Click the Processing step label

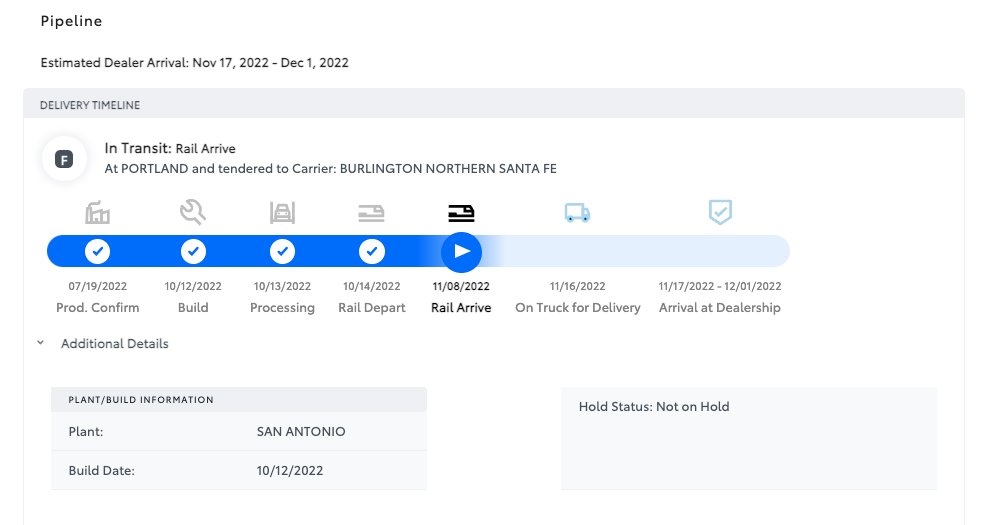click(x=282, y=308)
